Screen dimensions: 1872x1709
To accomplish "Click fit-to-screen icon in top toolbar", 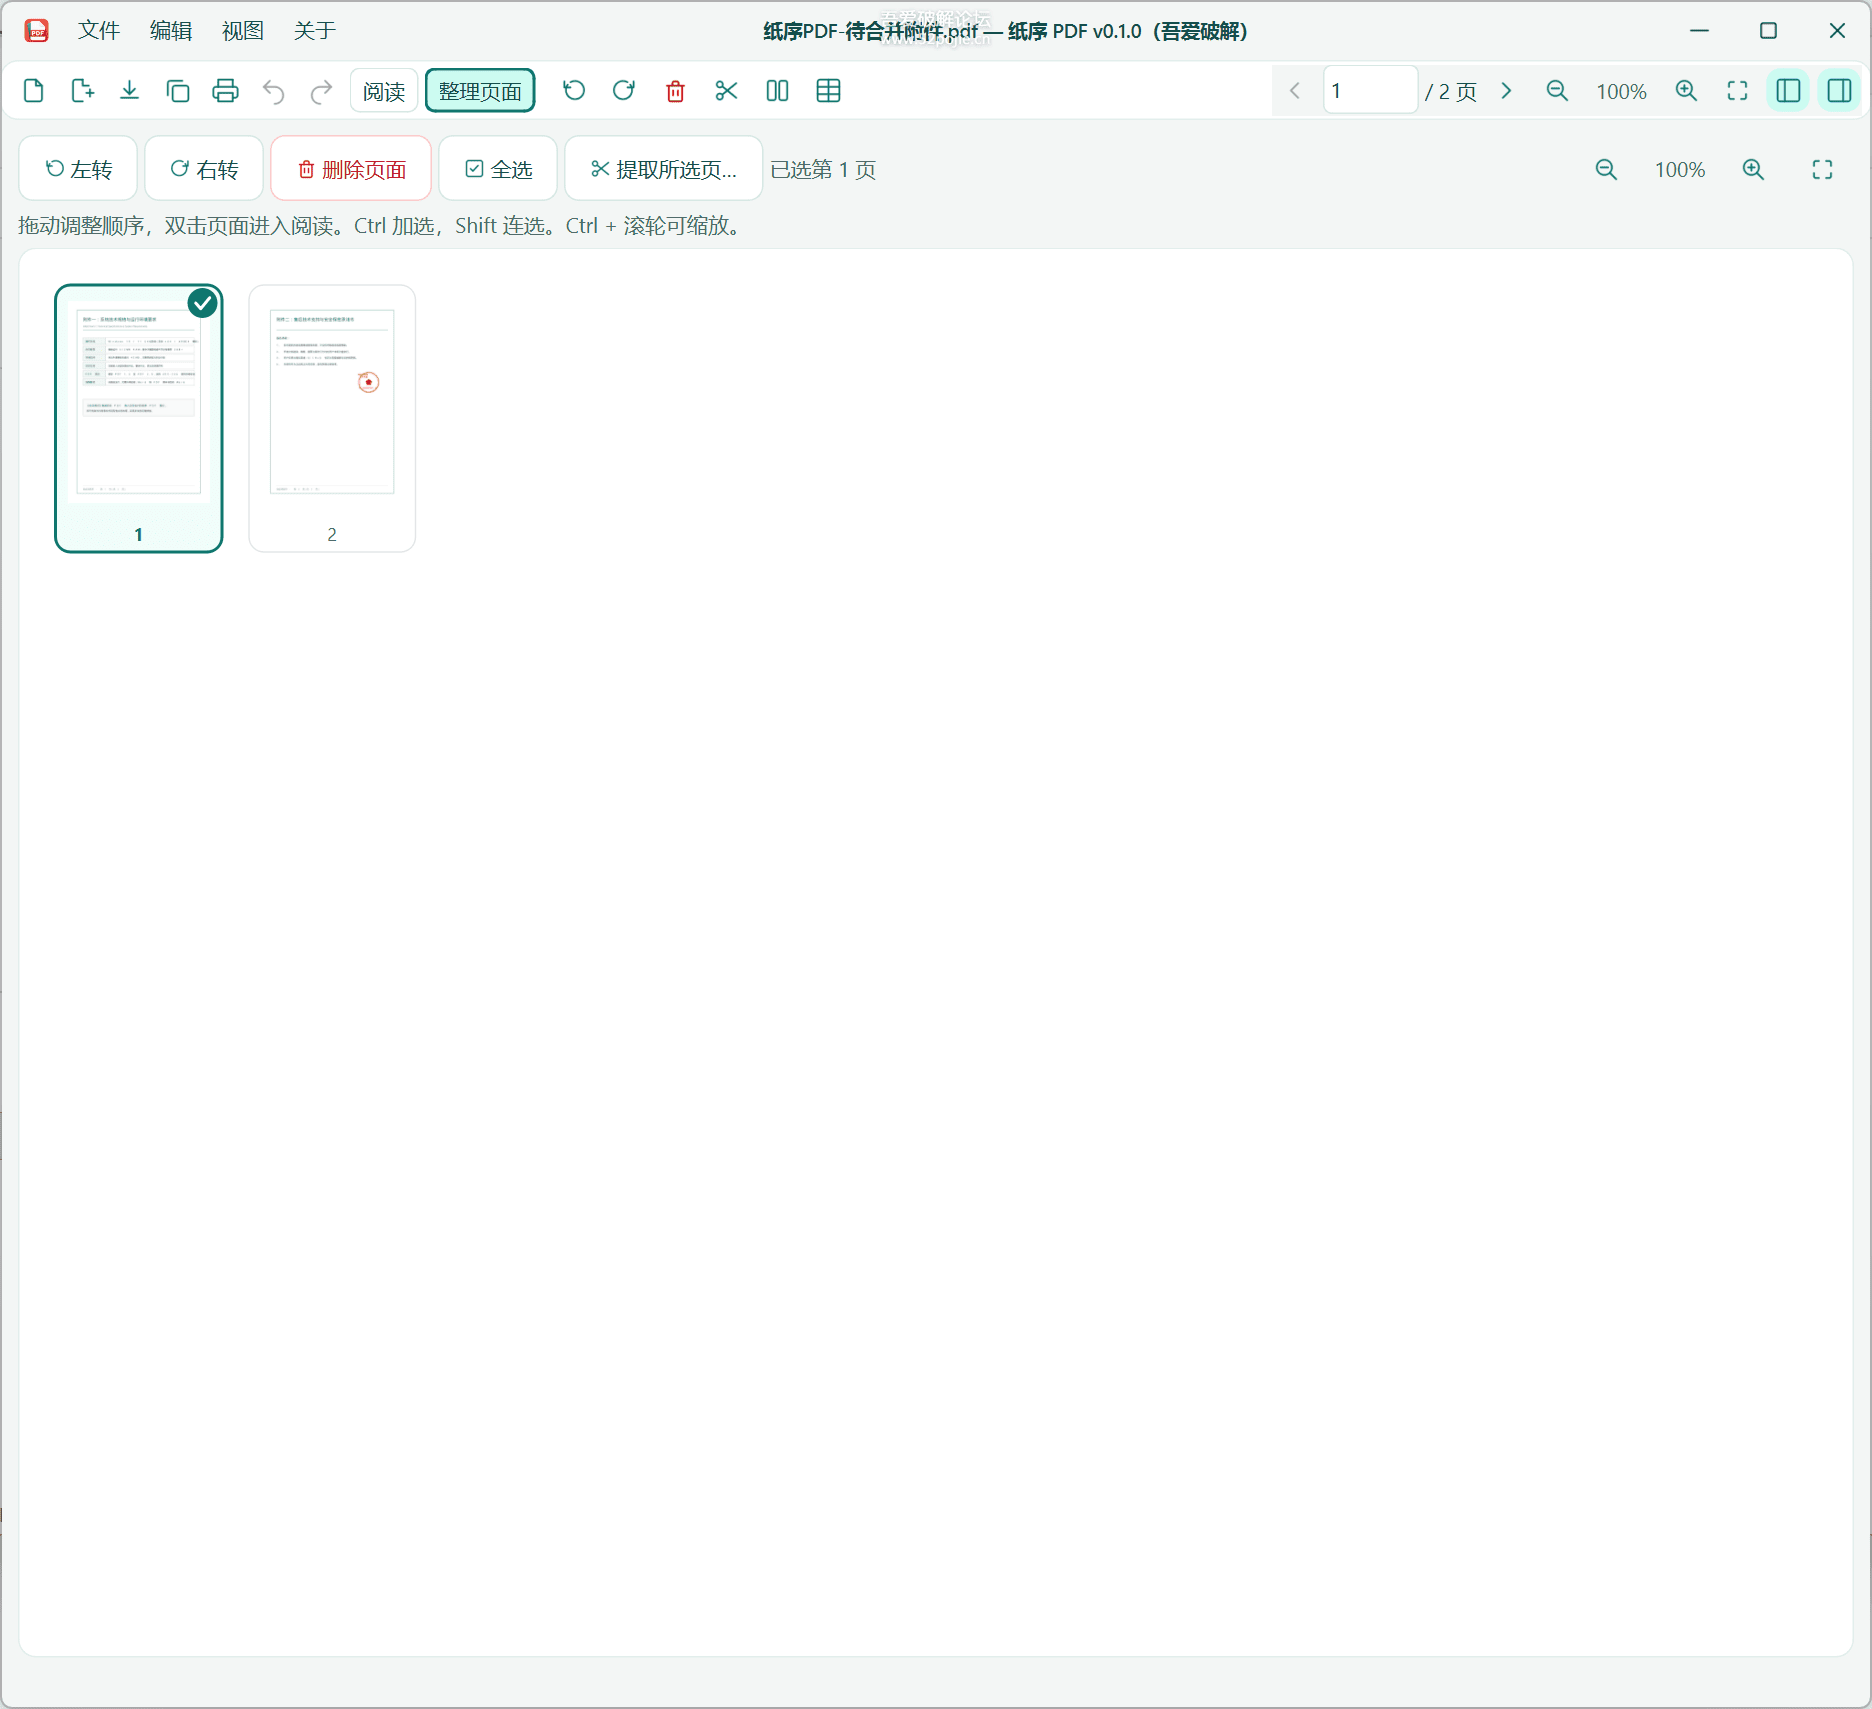I will point(1737,91).
